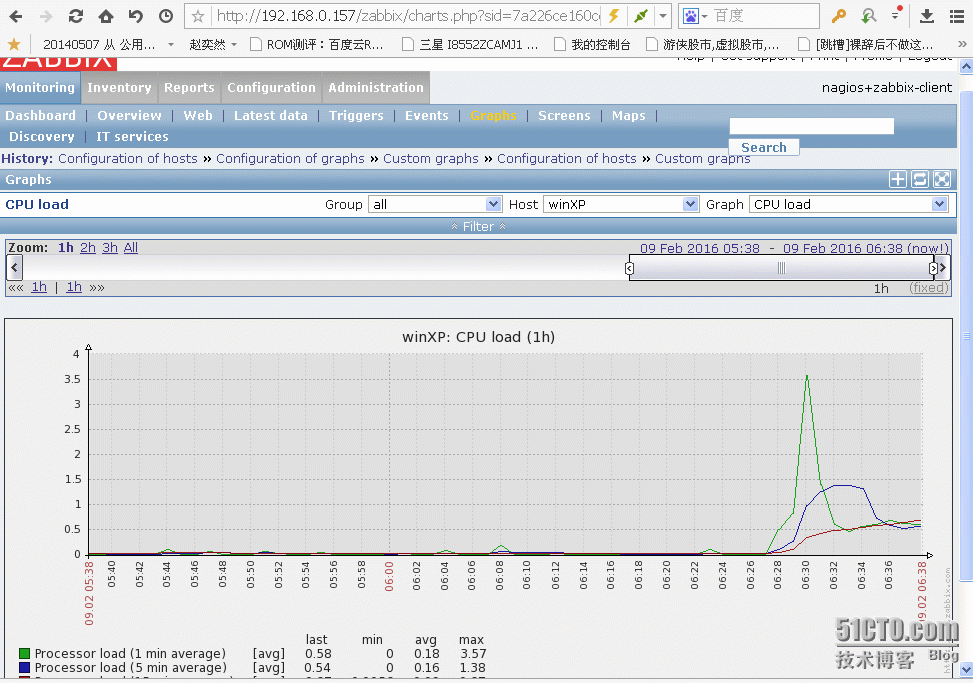Move back 1h with left 1h link
This screenshot has width=973, height=683.
pyautogui.click(x=39, y=287)
